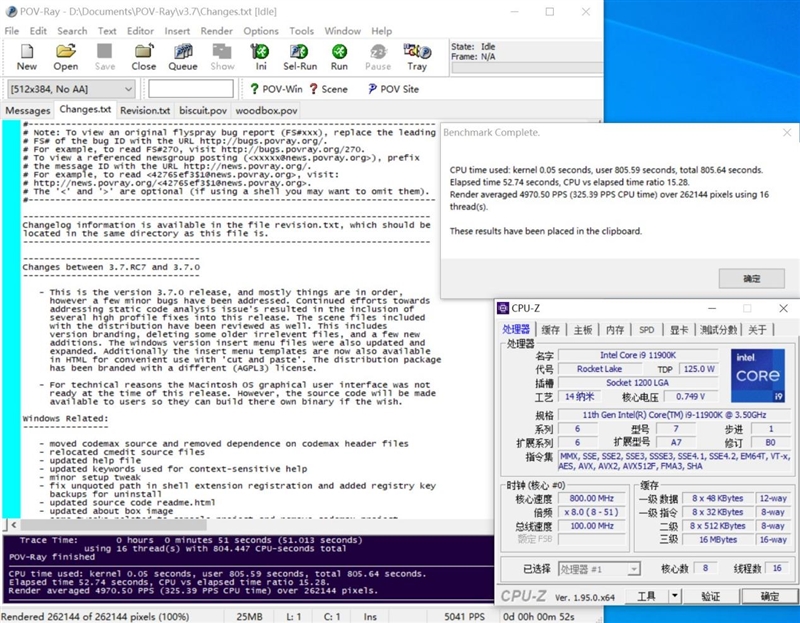Open the File menu
Image resolution: width=800 pixels, height=623 pixels.
tap(12, 31)
